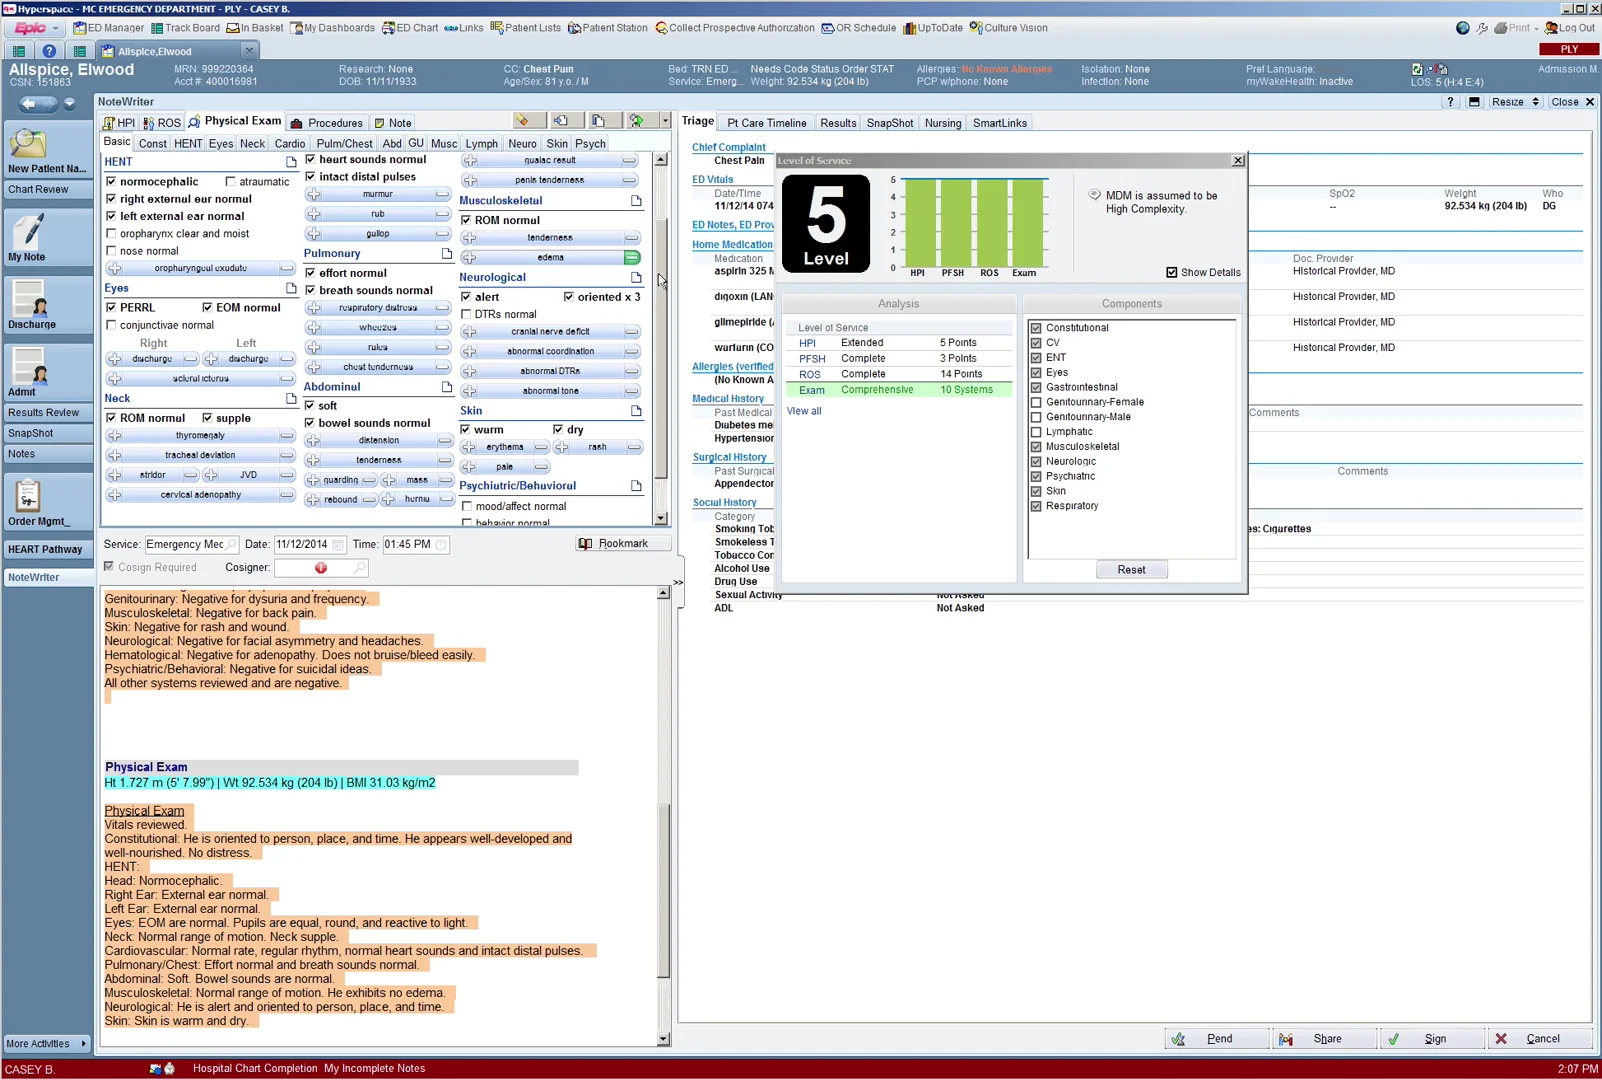The width and height of the screenshot is (1602, 1080).
Task: Uncheck normocephalic checkbox
Action: 111,182
